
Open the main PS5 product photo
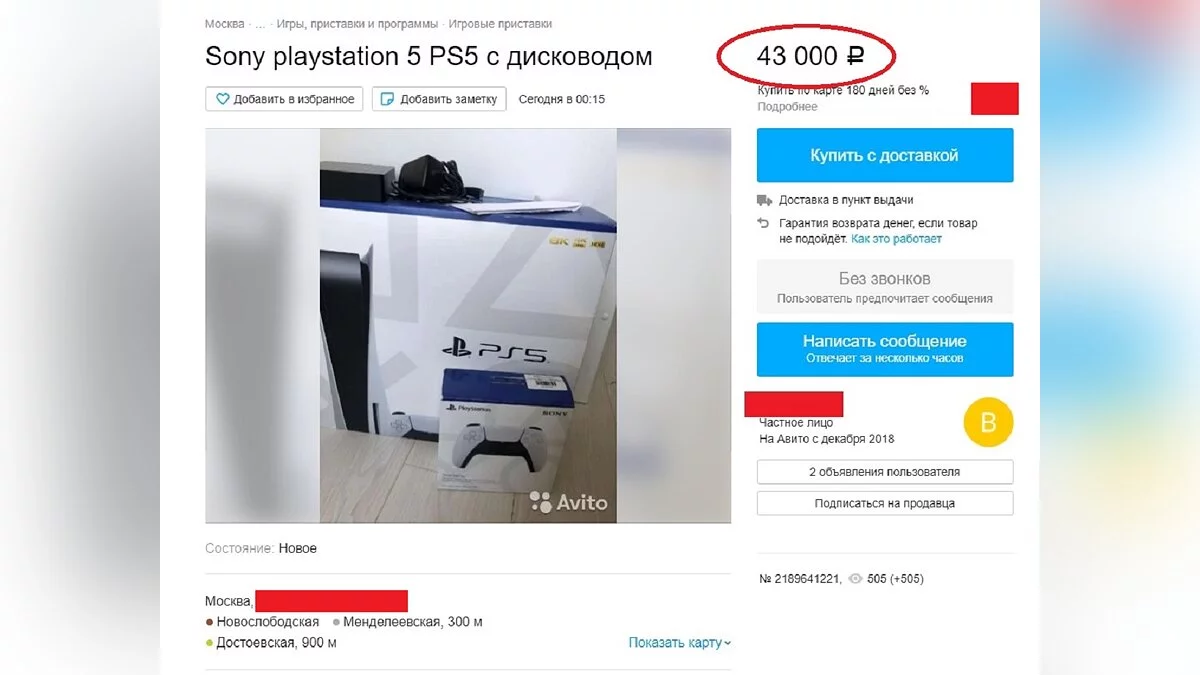(468, 325)
